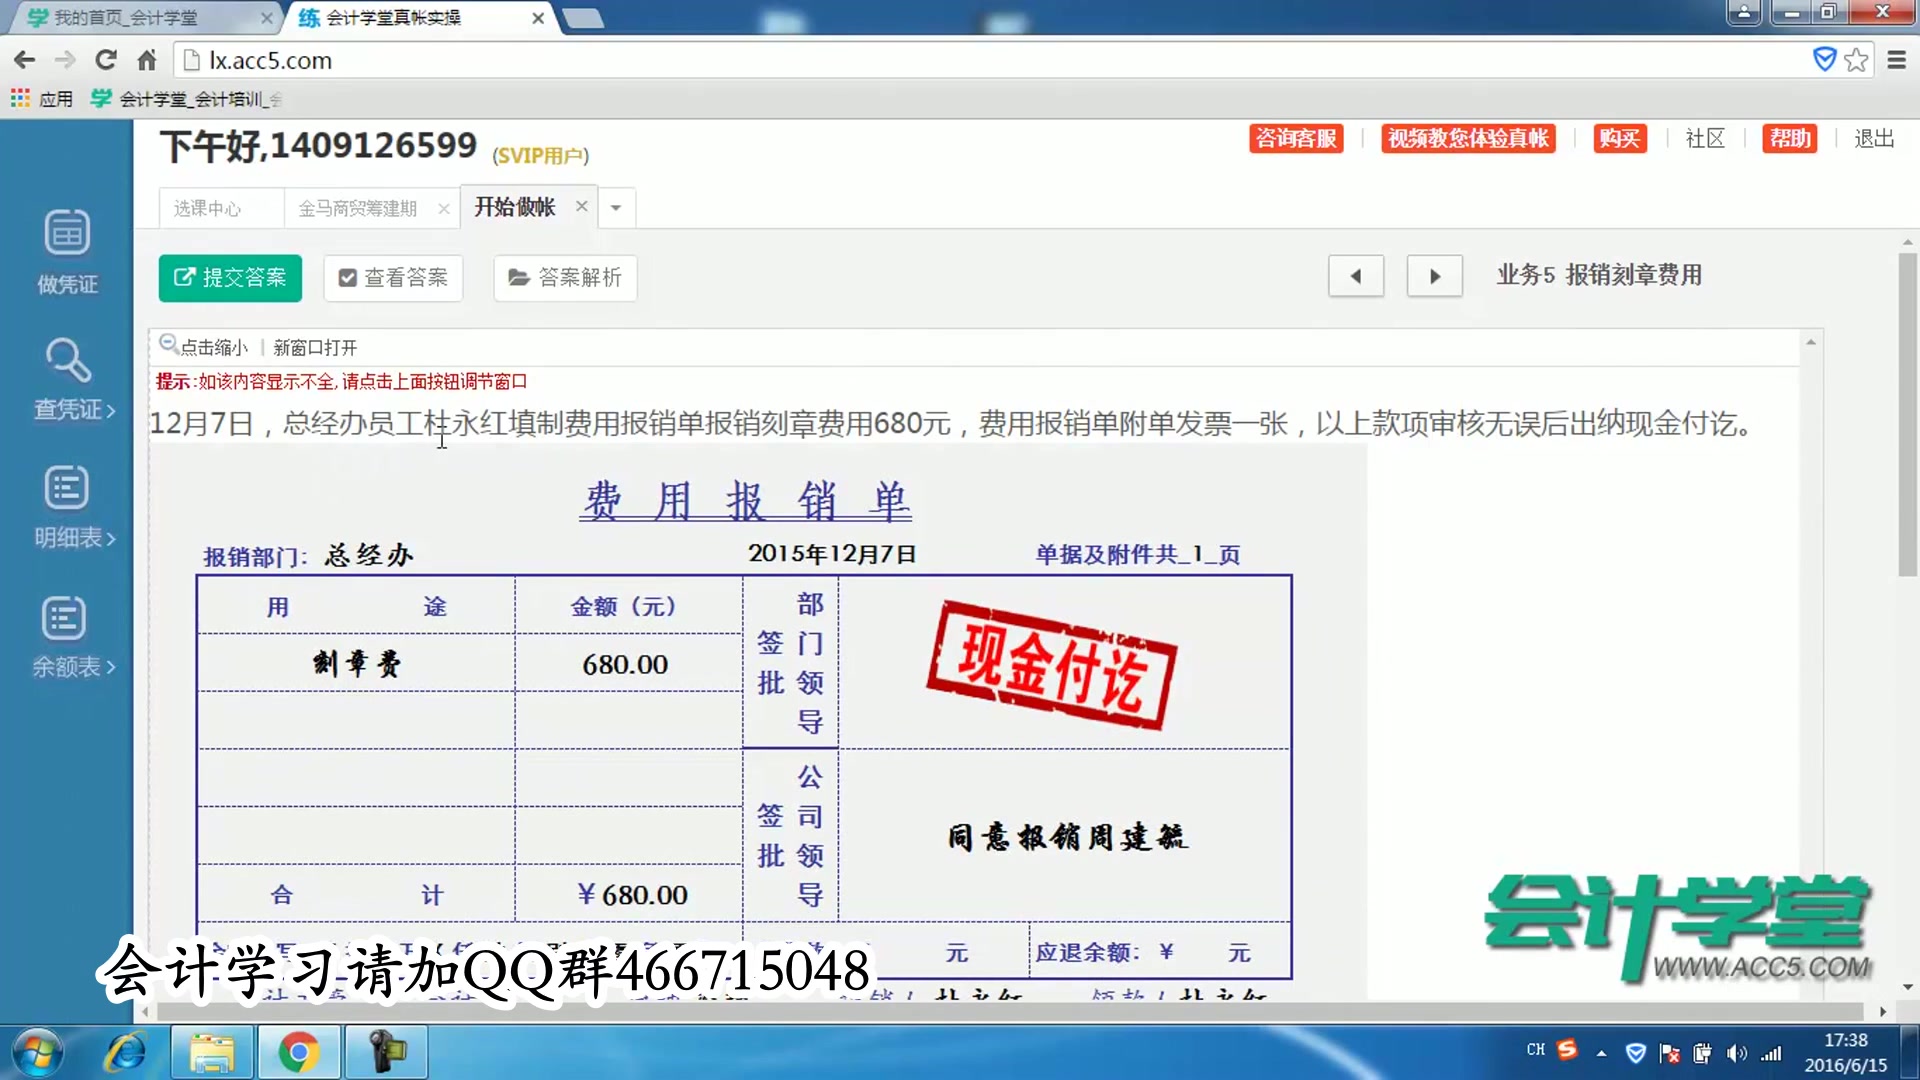Click the 点击缩小 magnifier icon above the document

(x=168, y=344)
